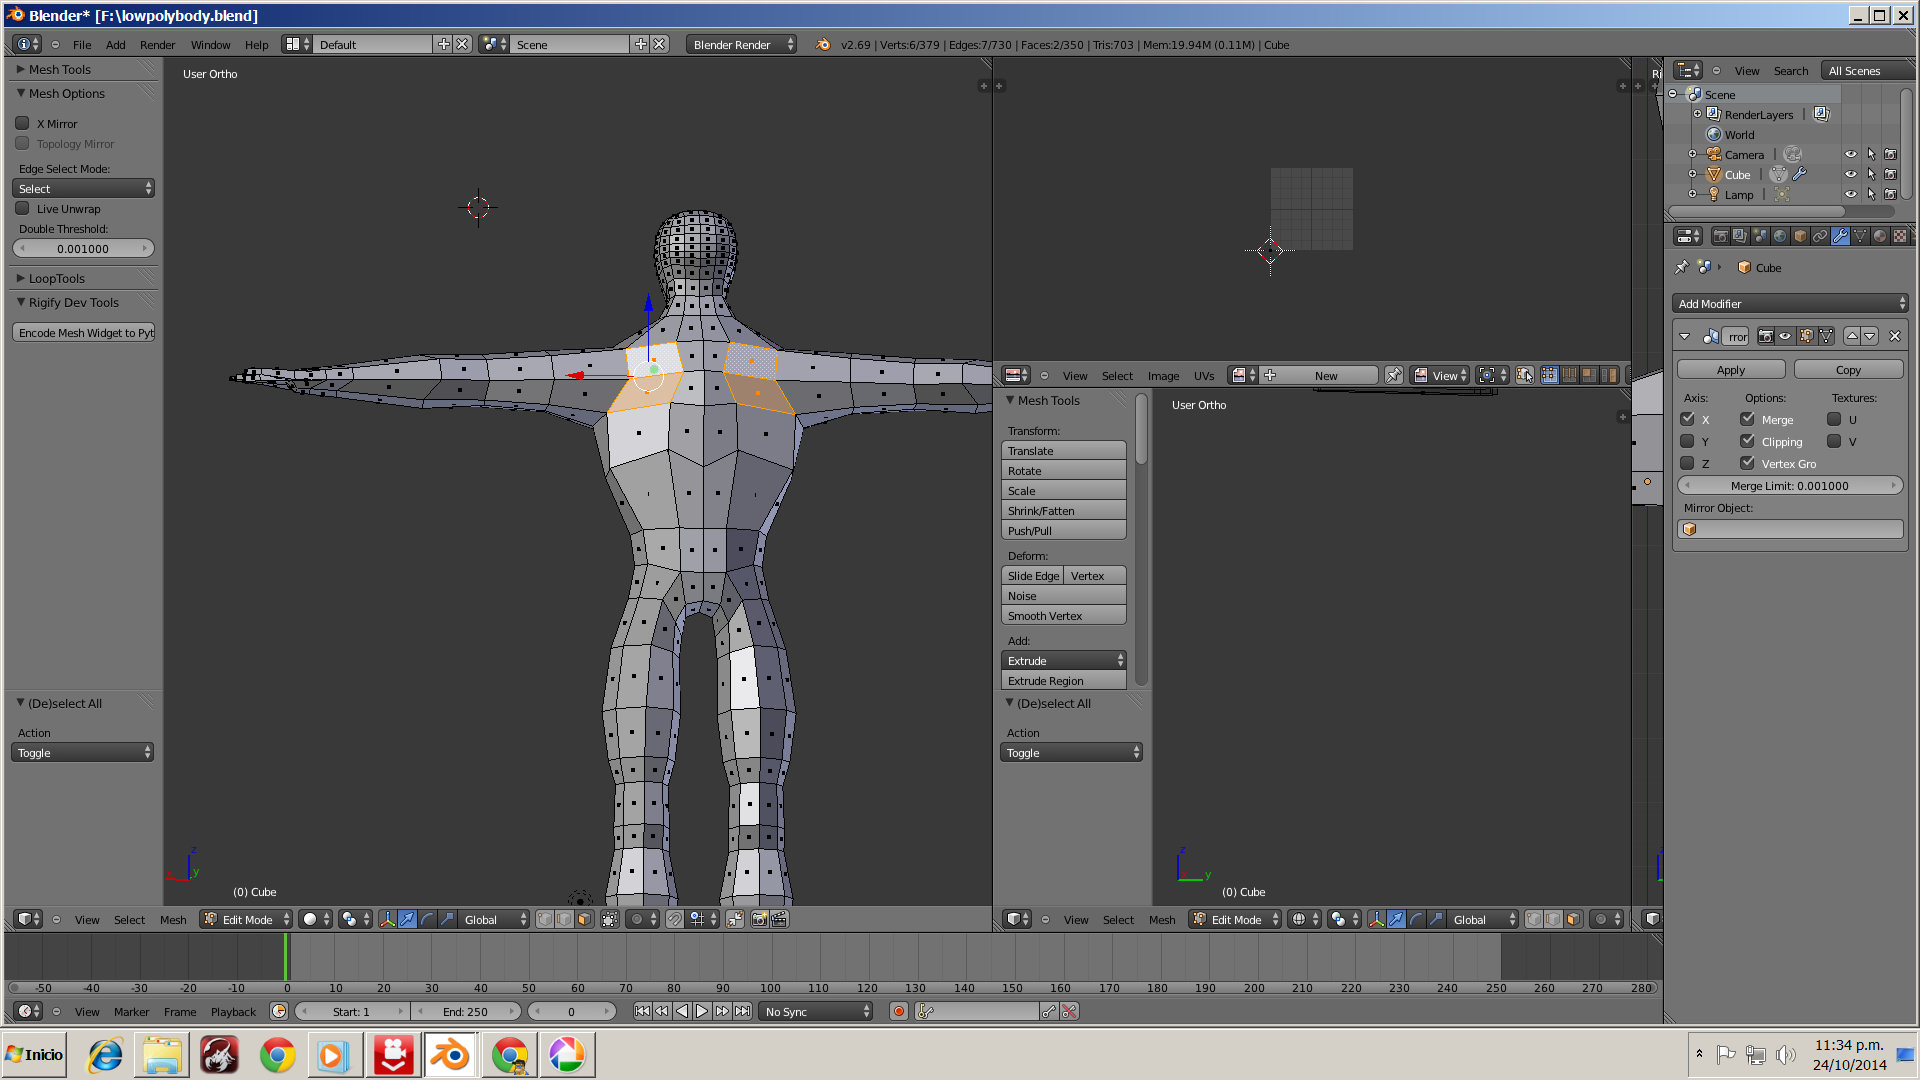Open the World properties tab

(x=1780, y=236)
